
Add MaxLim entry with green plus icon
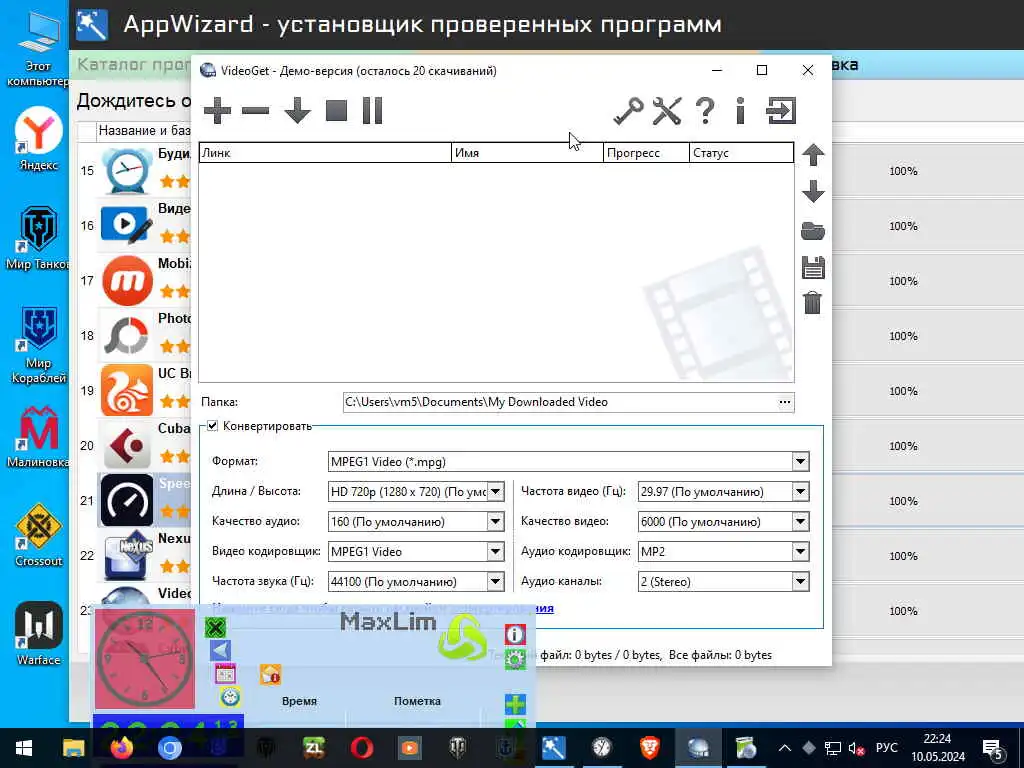[x=515, y=704]
